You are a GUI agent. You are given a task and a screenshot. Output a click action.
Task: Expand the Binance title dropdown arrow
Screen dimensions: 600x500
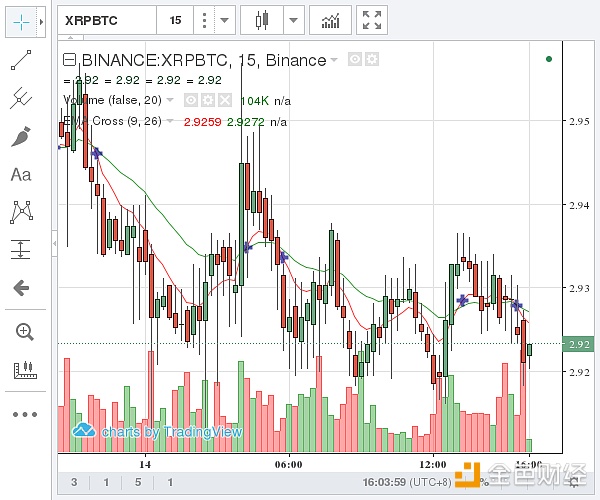[x=334, y=60]
